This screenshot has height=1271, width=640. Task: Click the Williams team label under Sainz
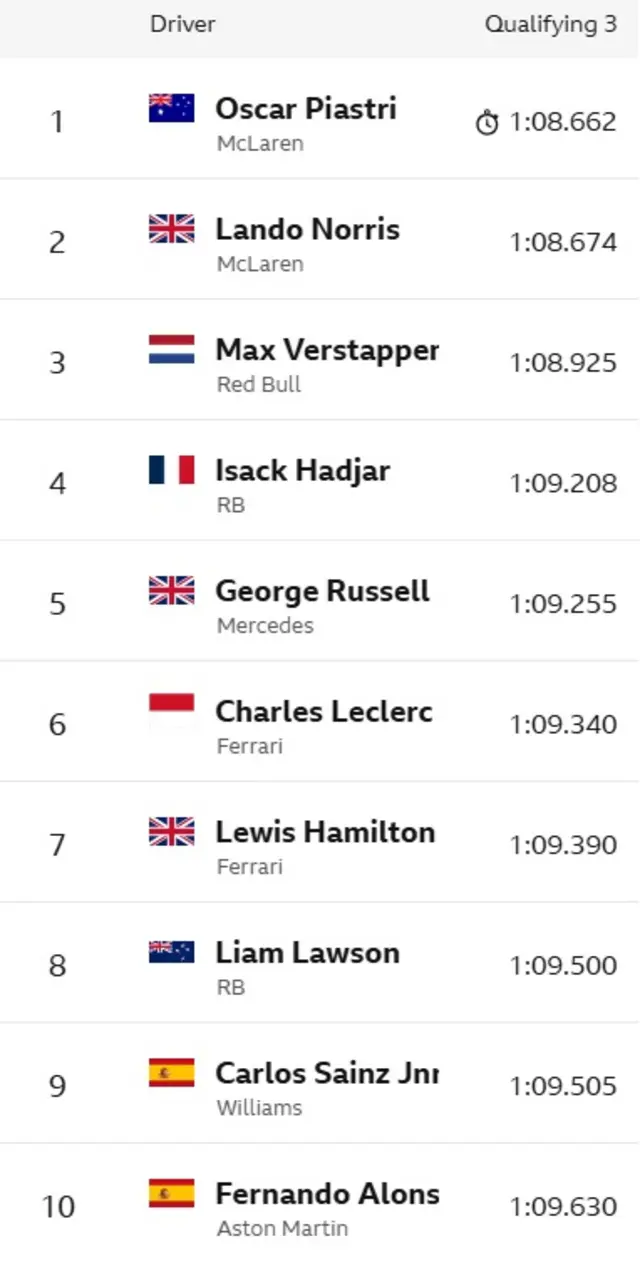(x=259, y=1108)
